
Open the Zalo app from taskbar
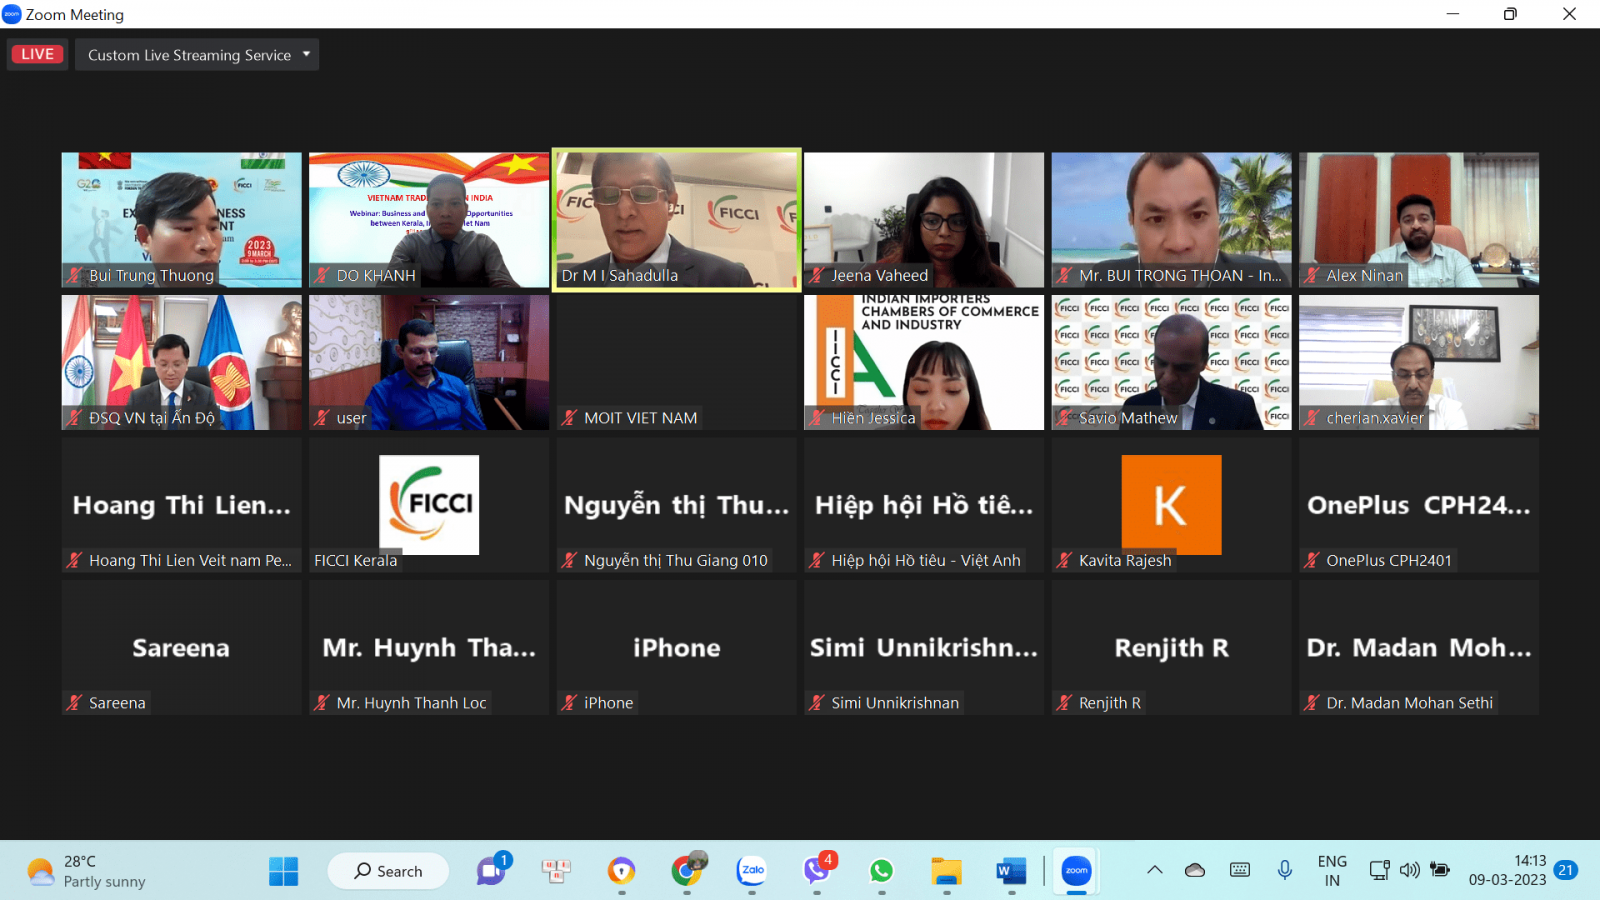point(752,871)
